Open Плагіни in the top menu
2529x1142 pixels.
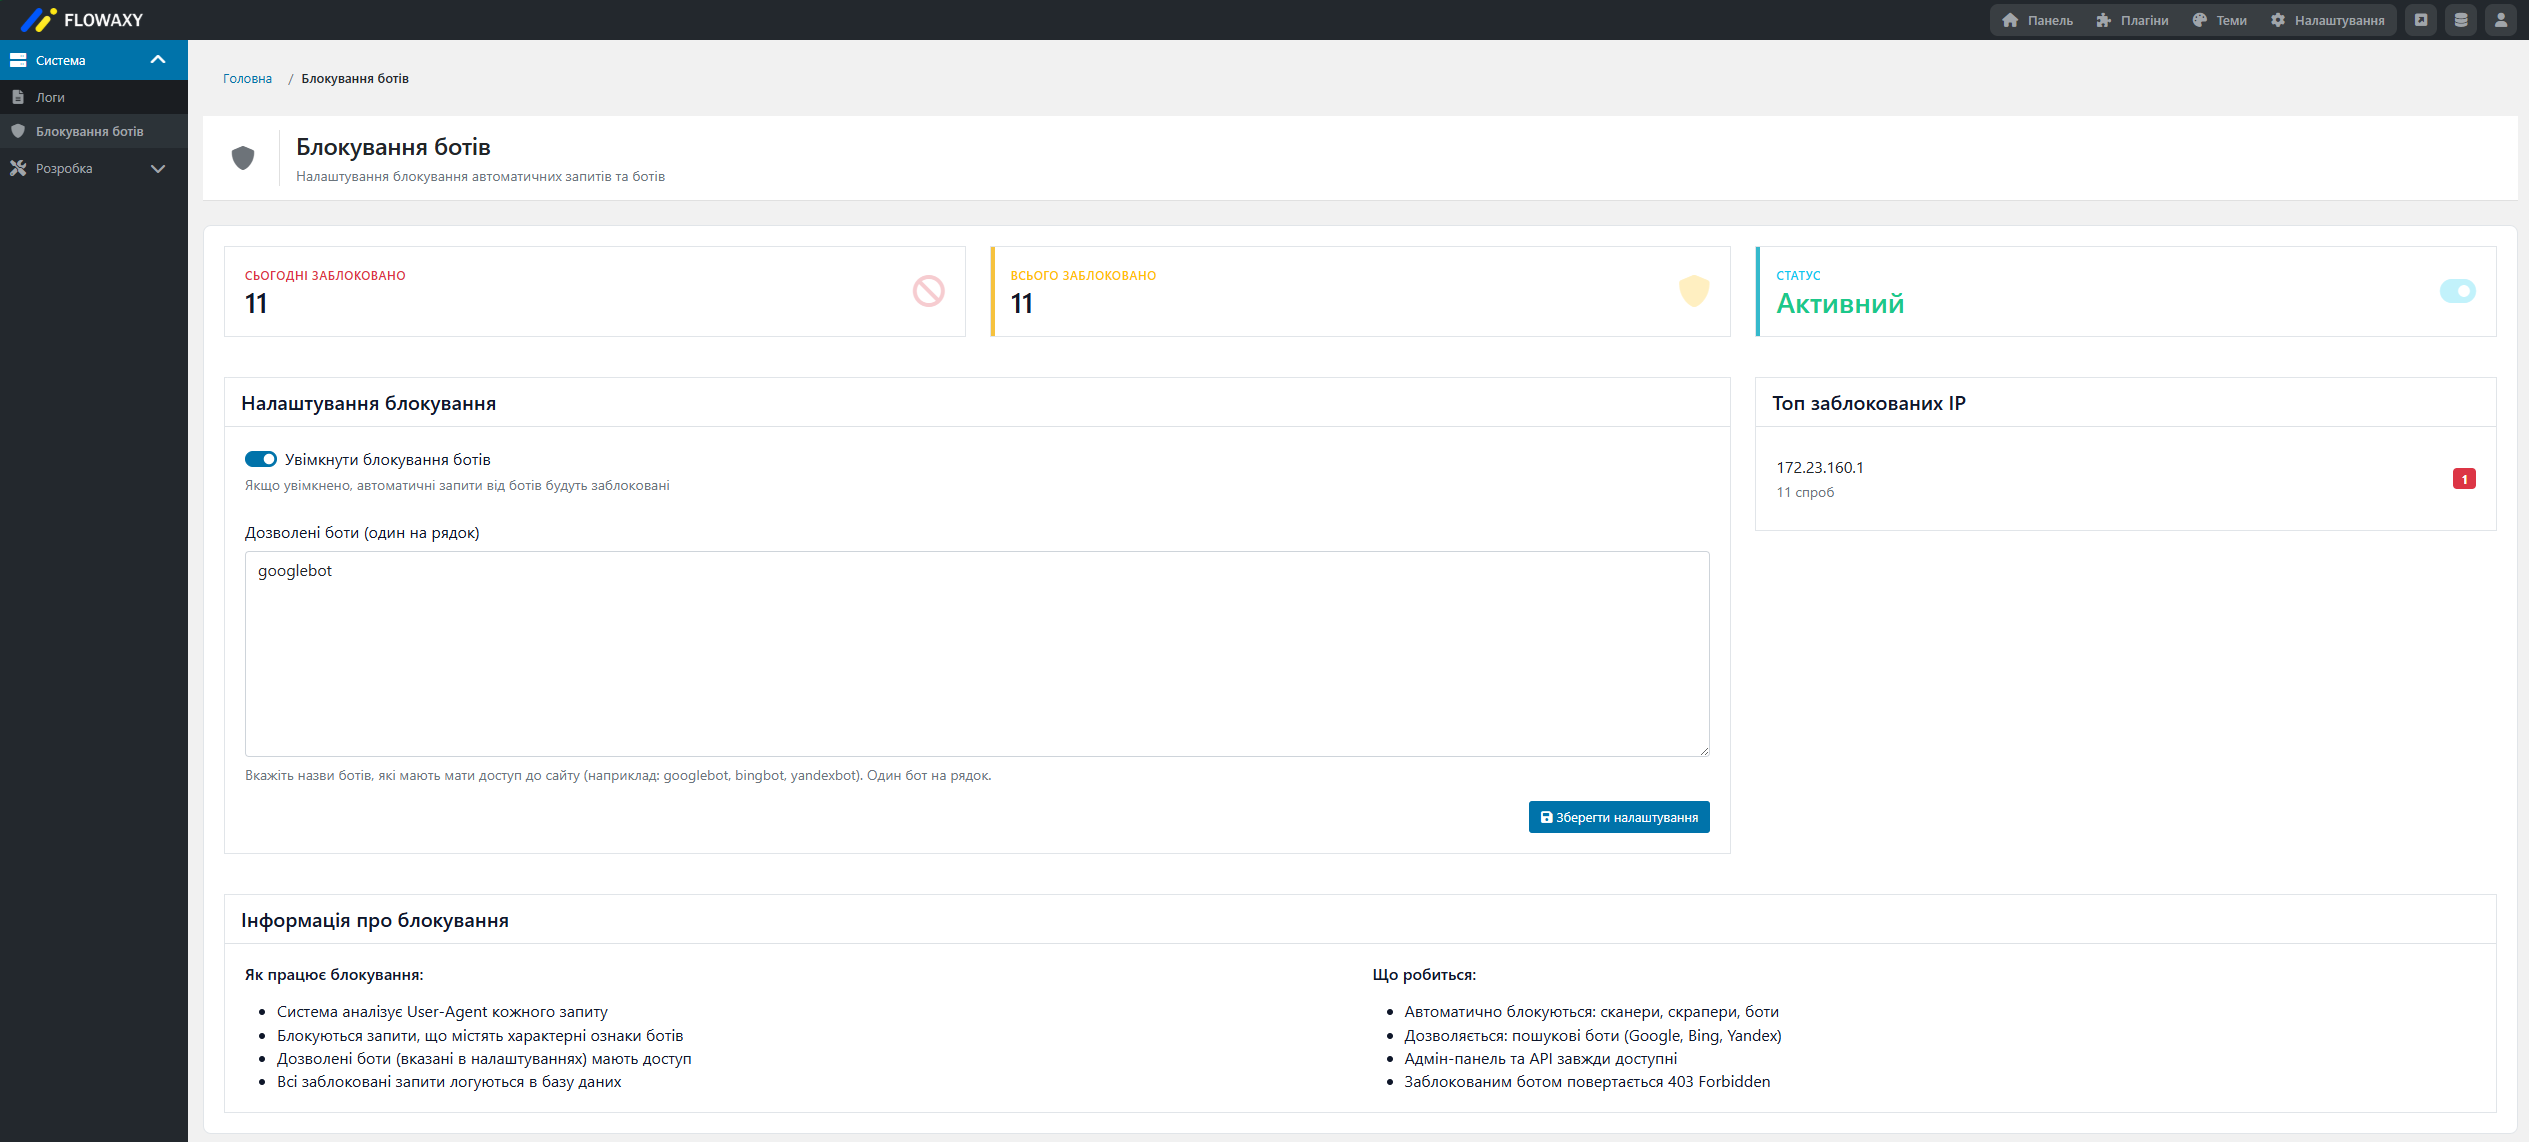click(x=2133, y=20)
